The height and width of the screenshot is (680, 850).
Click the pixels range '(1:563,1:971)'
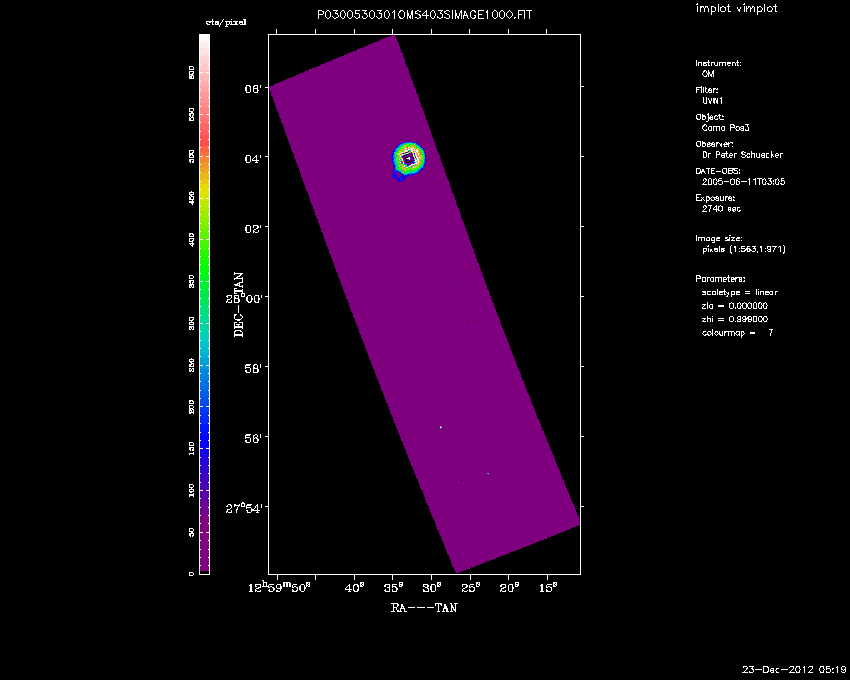(757, 249)
